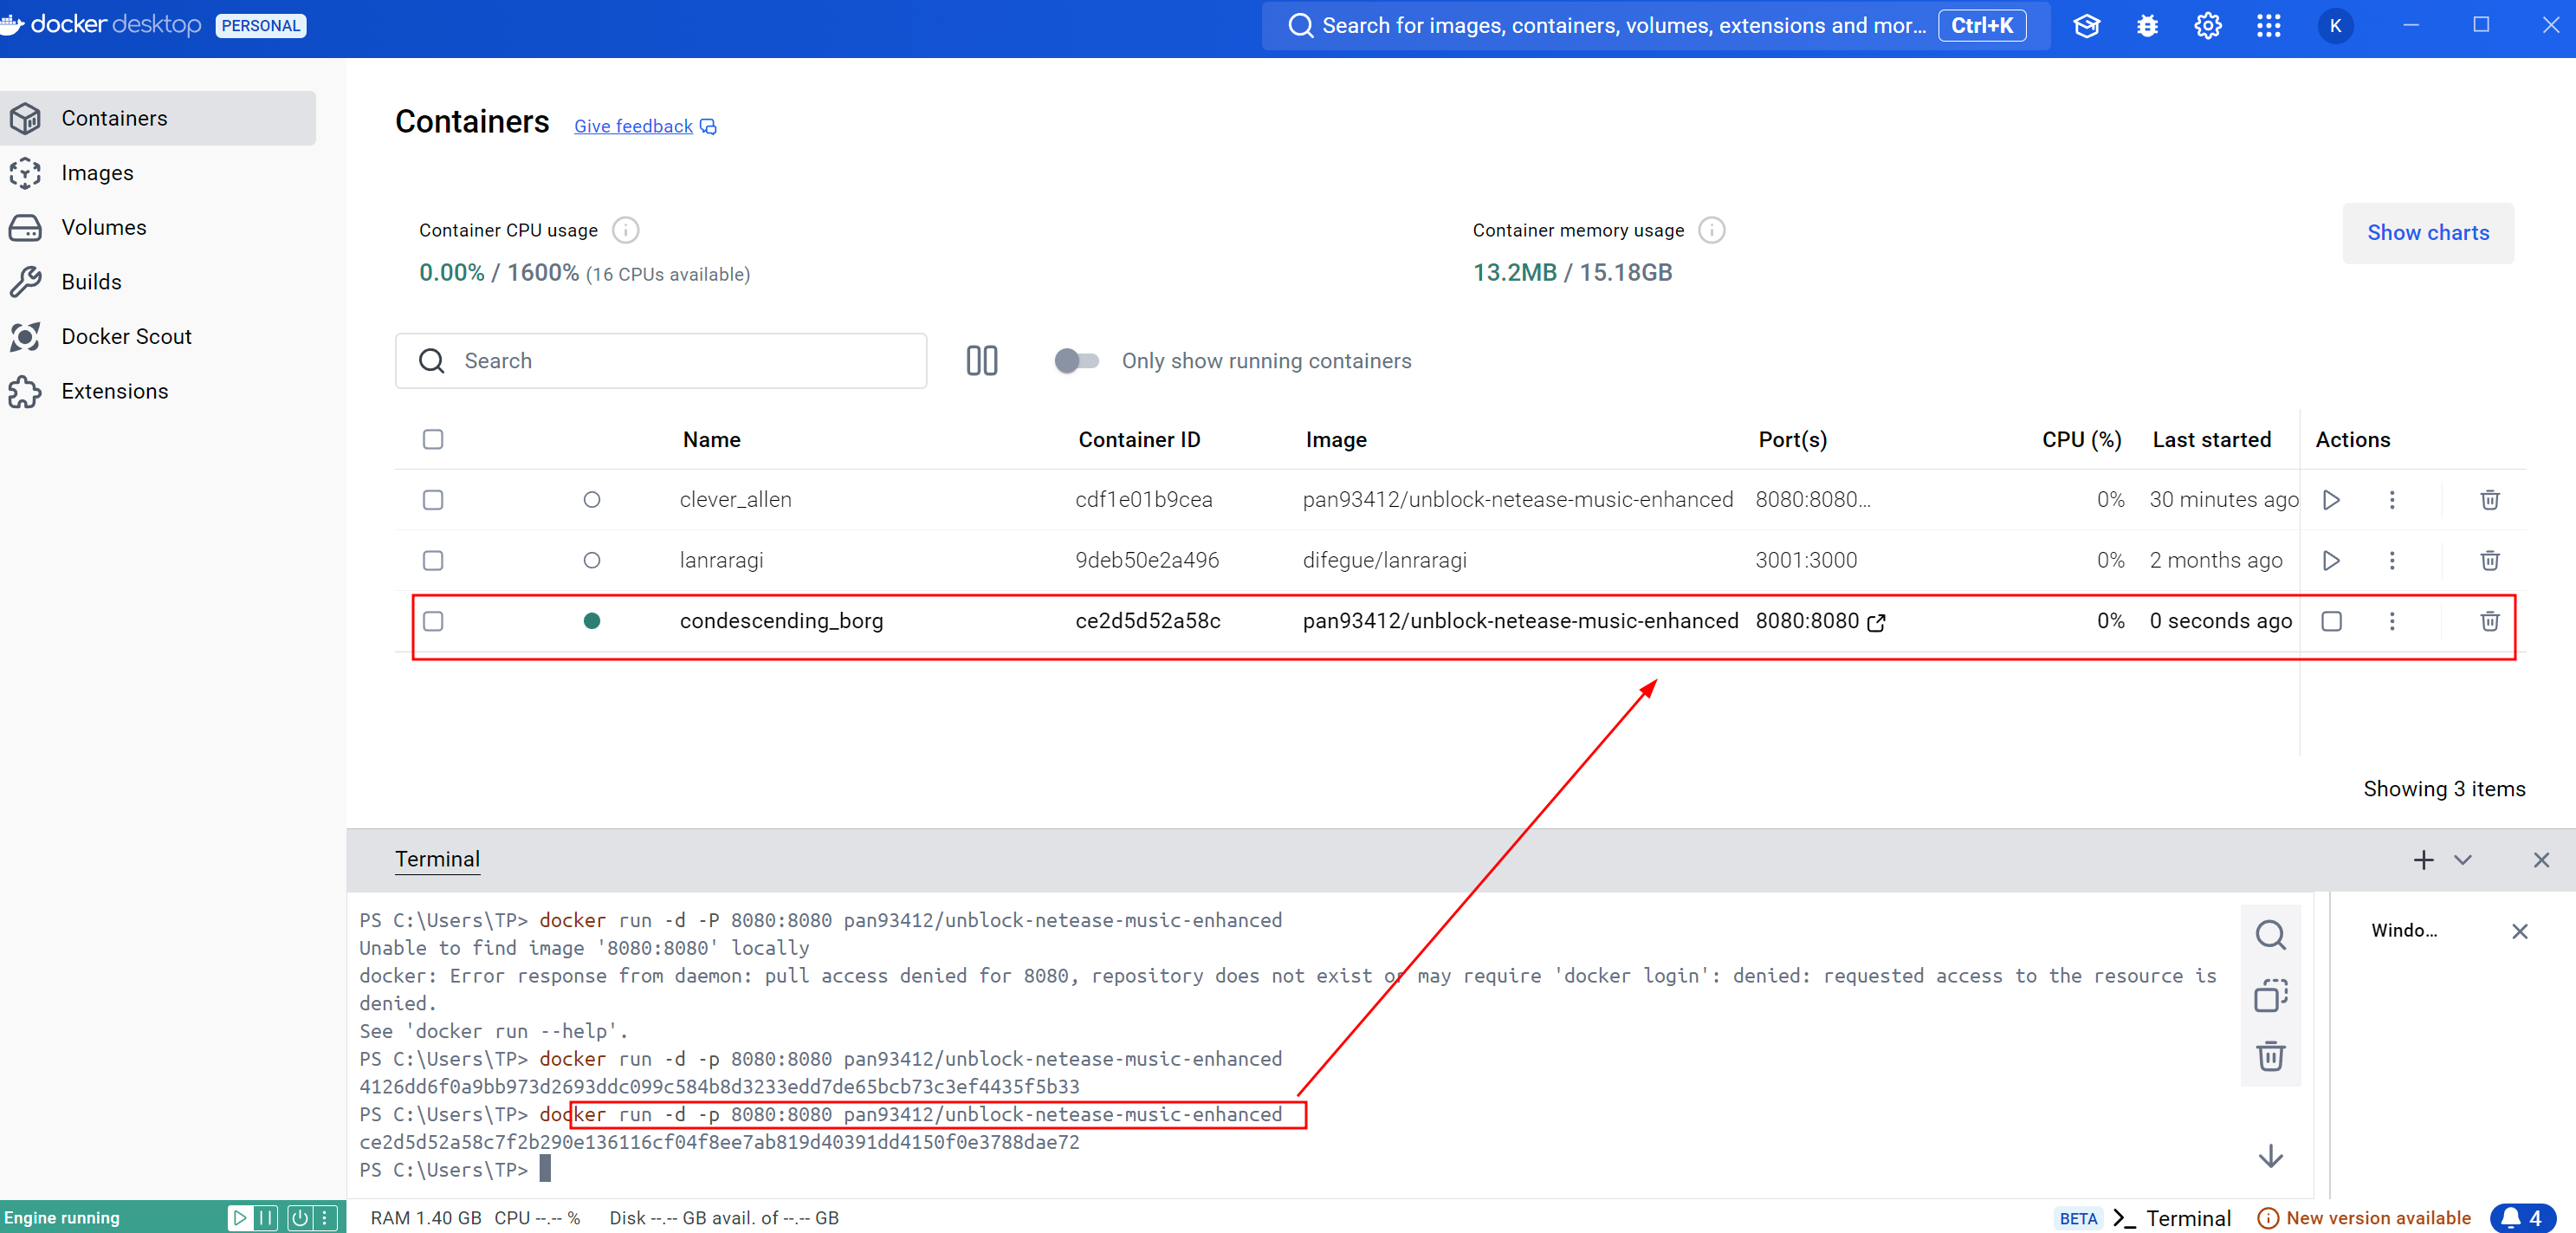Stop the condescending_borg container
This screenshot has width=2576, height=1233.
tap(2331, 621)
